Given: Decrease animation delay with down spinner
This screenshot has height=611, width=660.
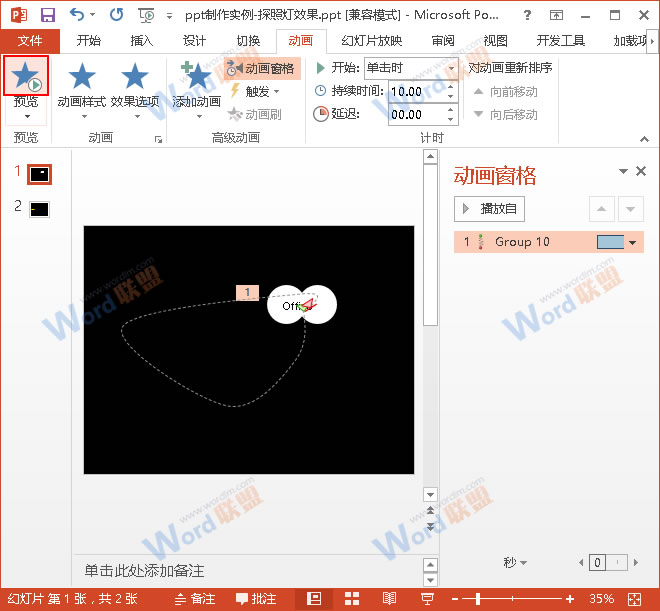Looking at the screenshot, I should tap(451, 119).
